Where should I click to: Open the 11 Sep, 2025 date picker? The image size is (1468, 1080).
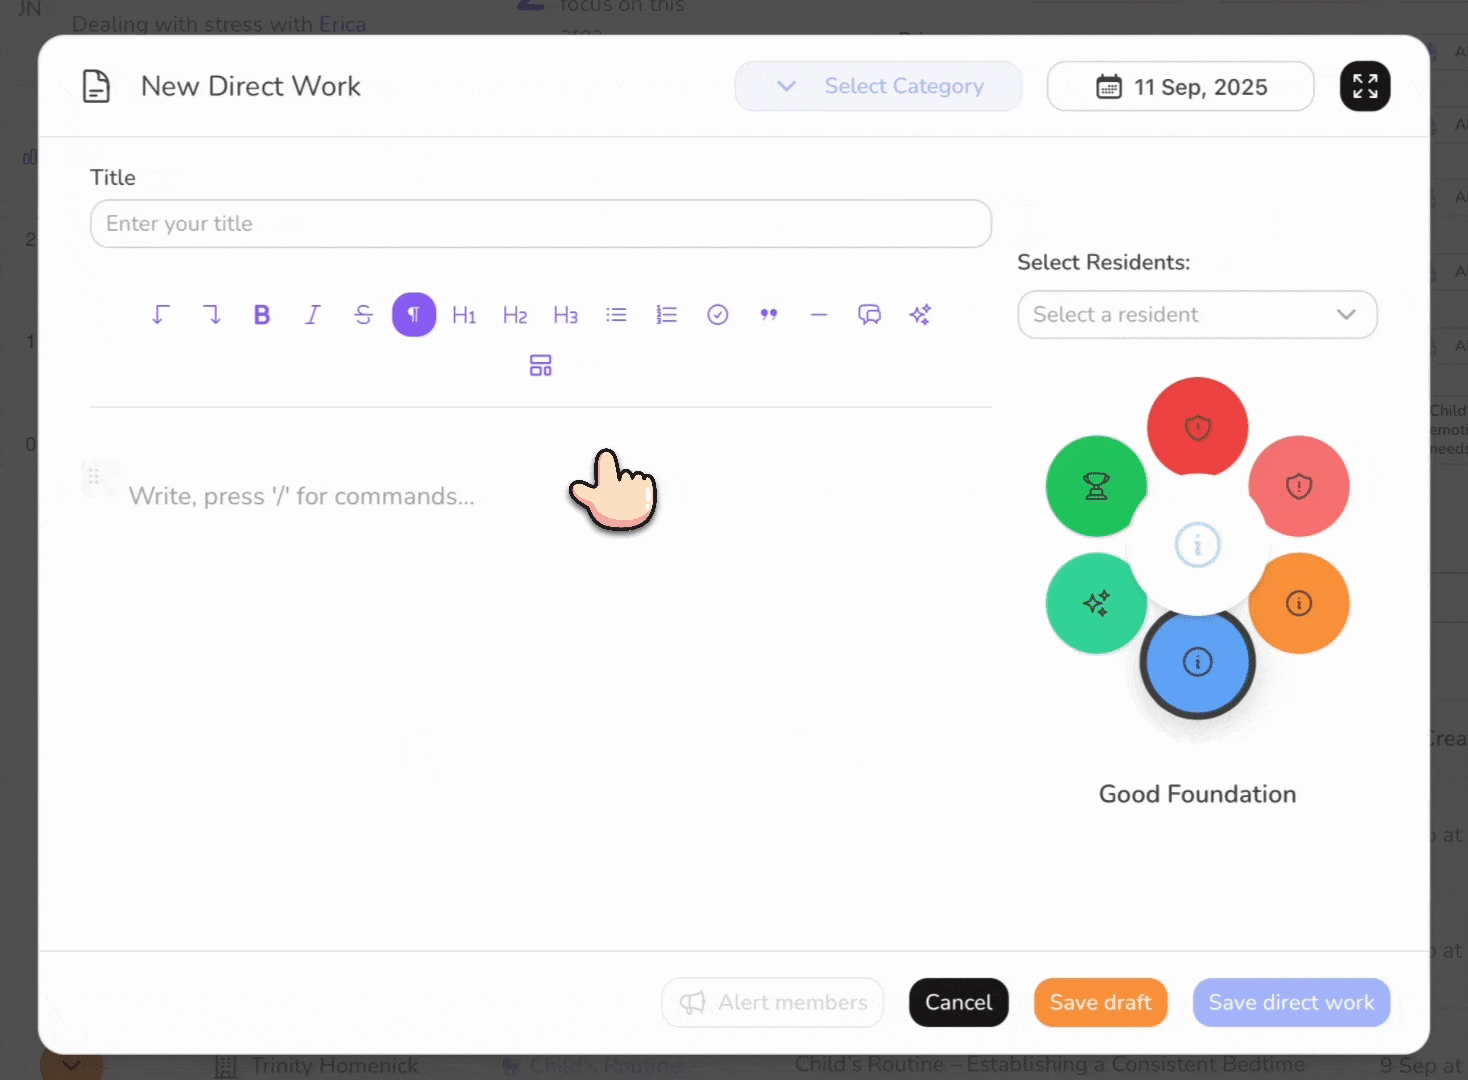click(x=1180, y=87)
